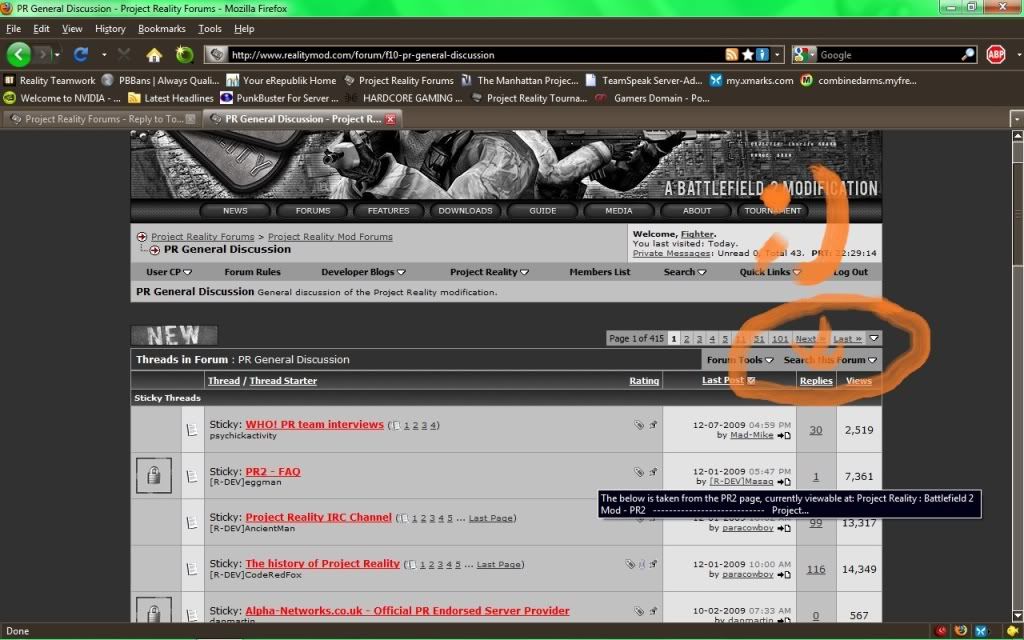Click the Firefox Home toolbar icon
Screen dimensions: 1024x640
153,55
